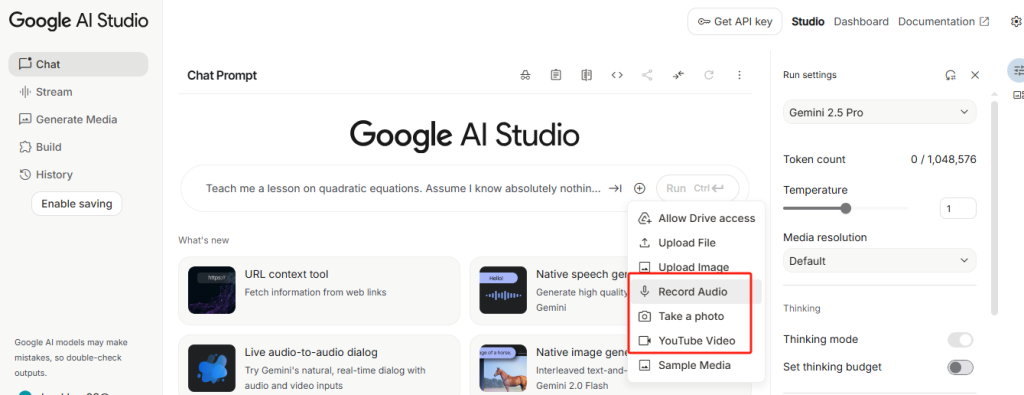Click the tab-accept arrow icon in prompt box
This screenshot has height=395, width=1024.
point(615,188)
